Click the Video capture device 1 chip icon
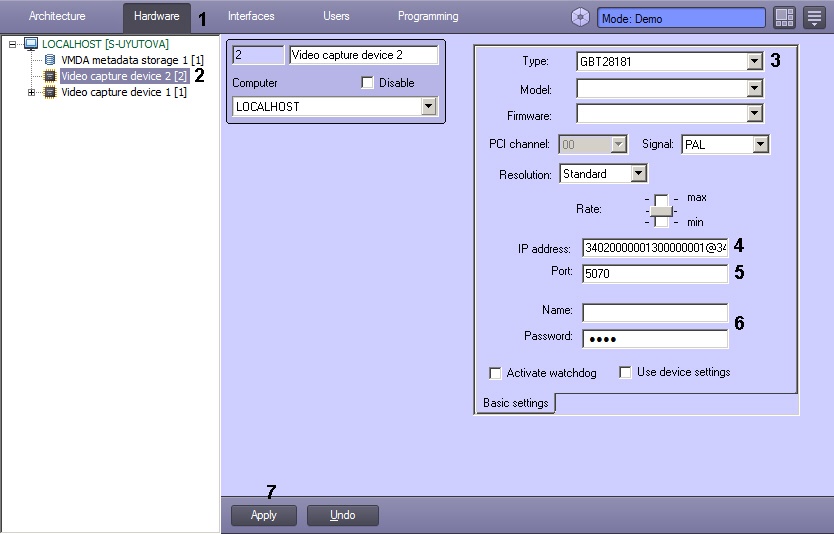This screenshot has height=534, width=834. coord(50,92)
